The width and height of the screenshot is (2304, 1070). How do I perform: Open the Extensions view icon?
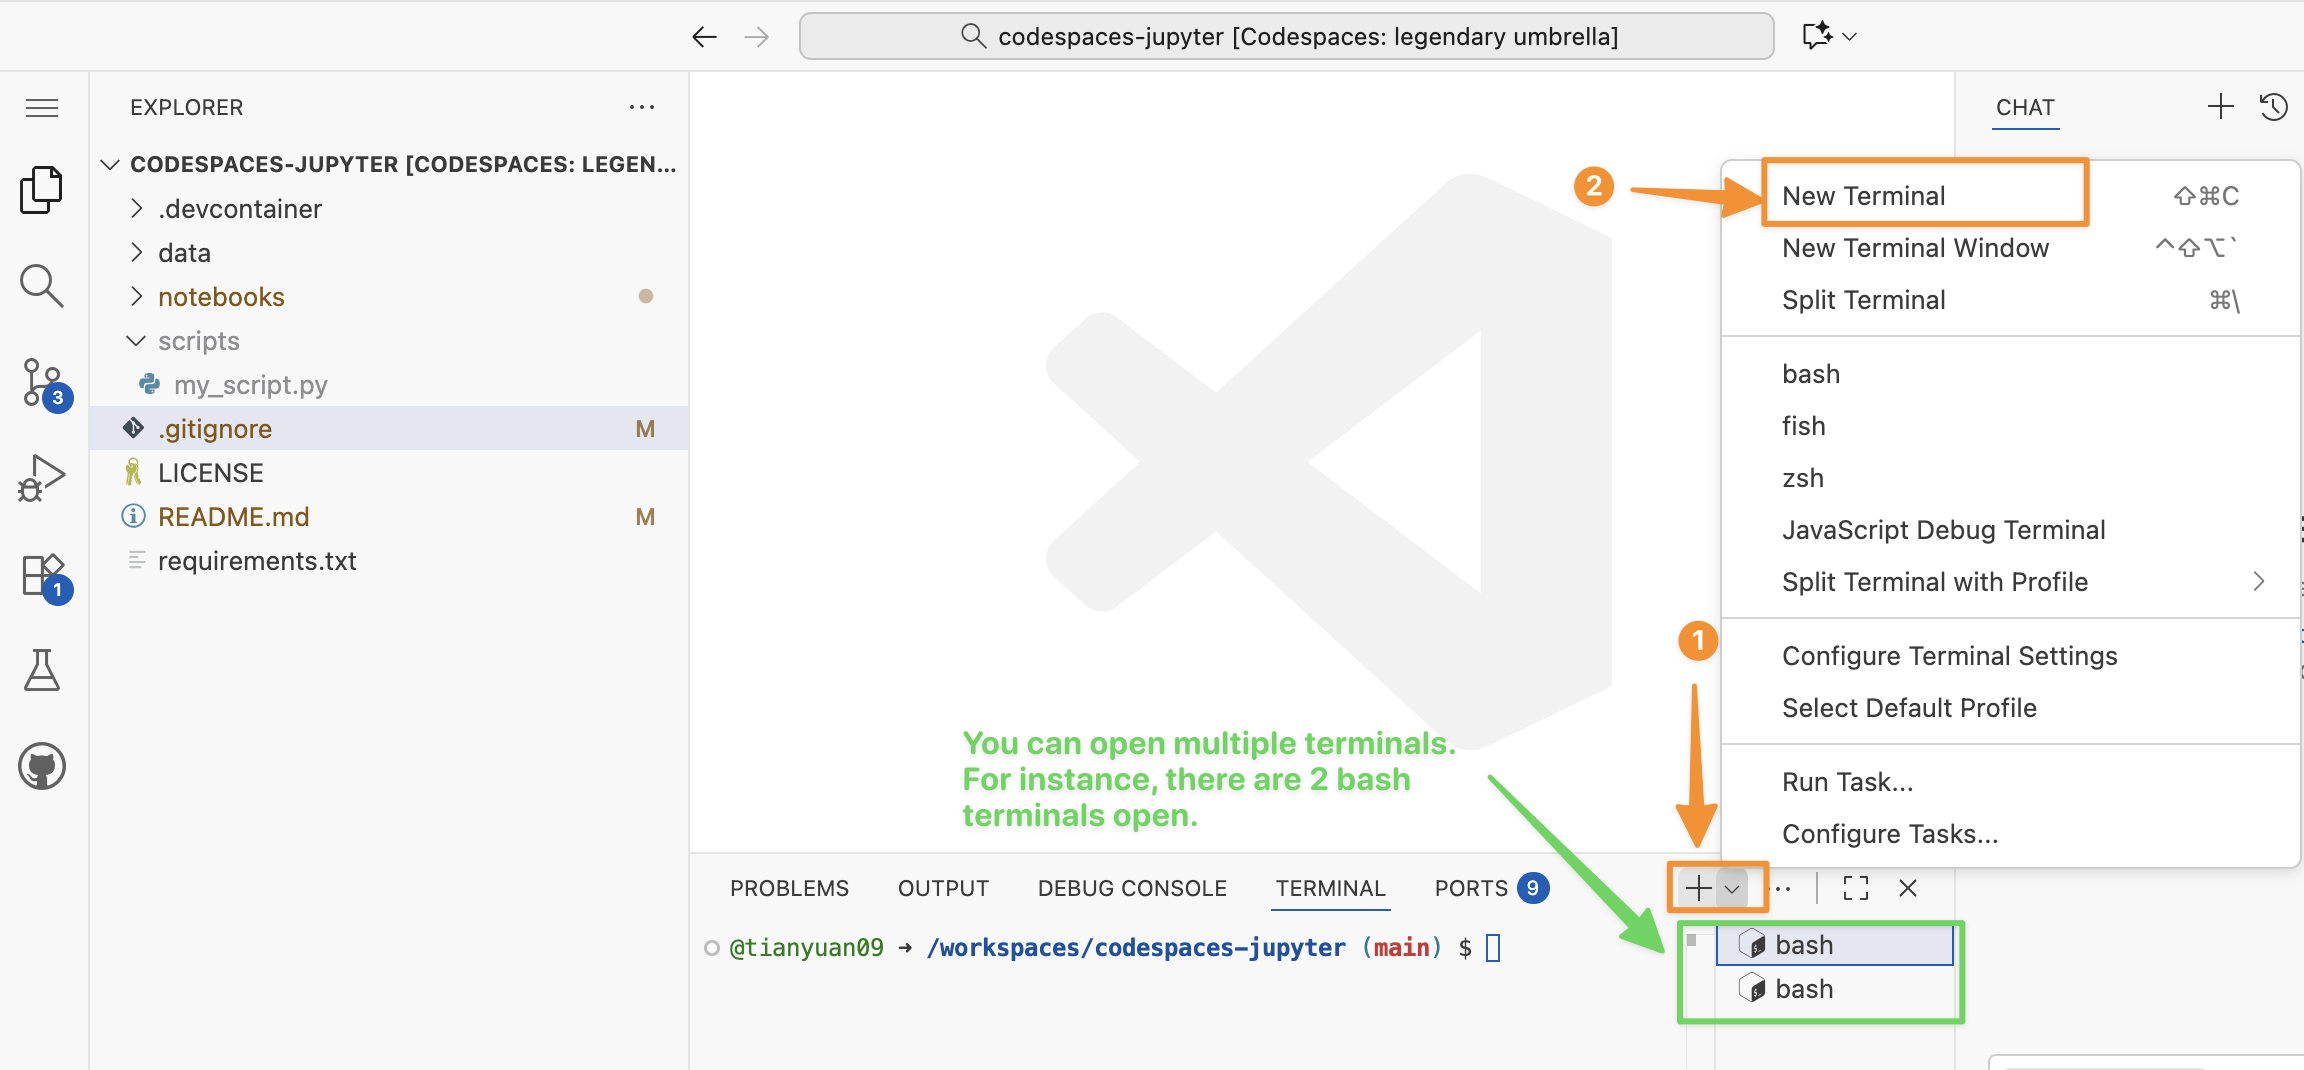point(43,576)
